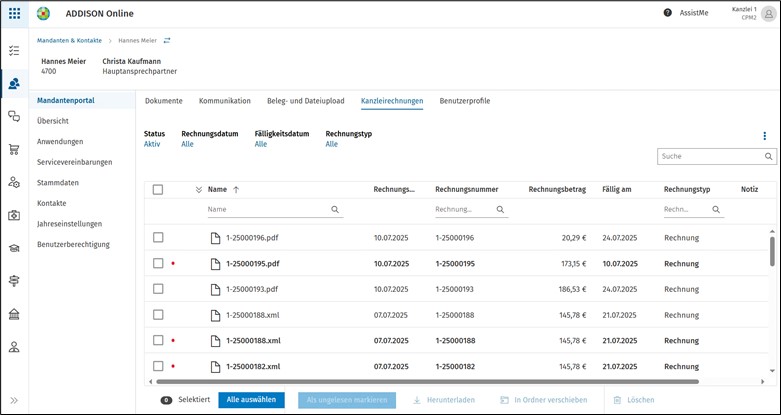Open the Rechnungstyp filter showing Alle

tap(331, 144)
